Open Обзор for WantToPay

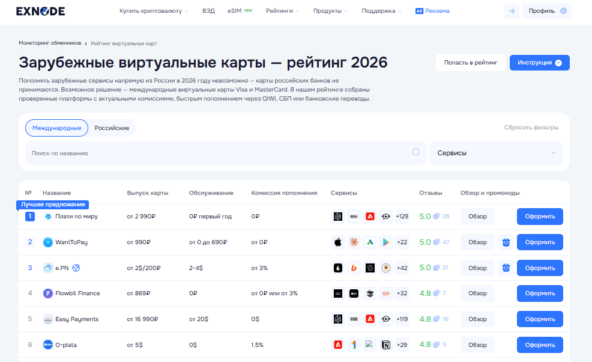point(477,242)
